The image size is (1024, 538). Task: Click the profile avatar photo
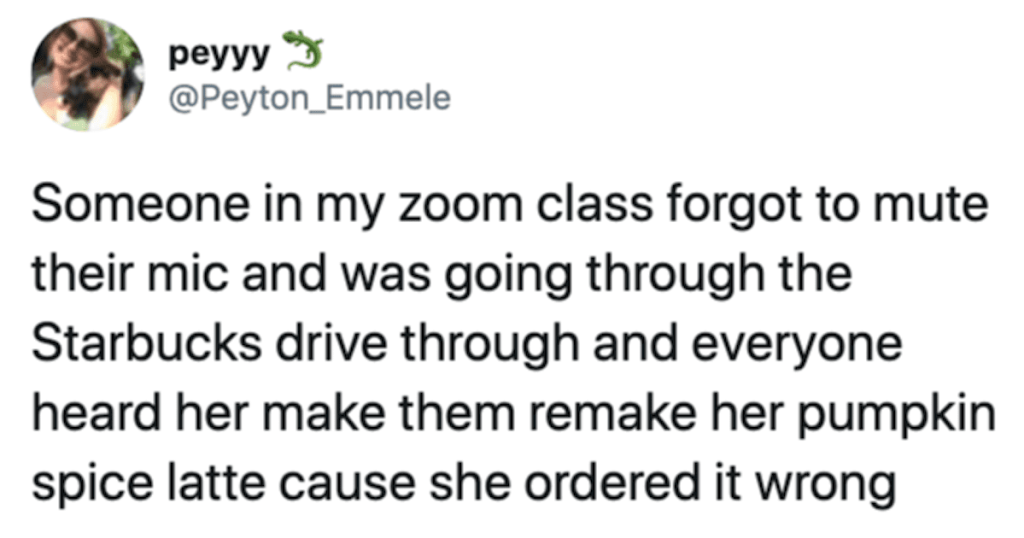click(88, 73)
